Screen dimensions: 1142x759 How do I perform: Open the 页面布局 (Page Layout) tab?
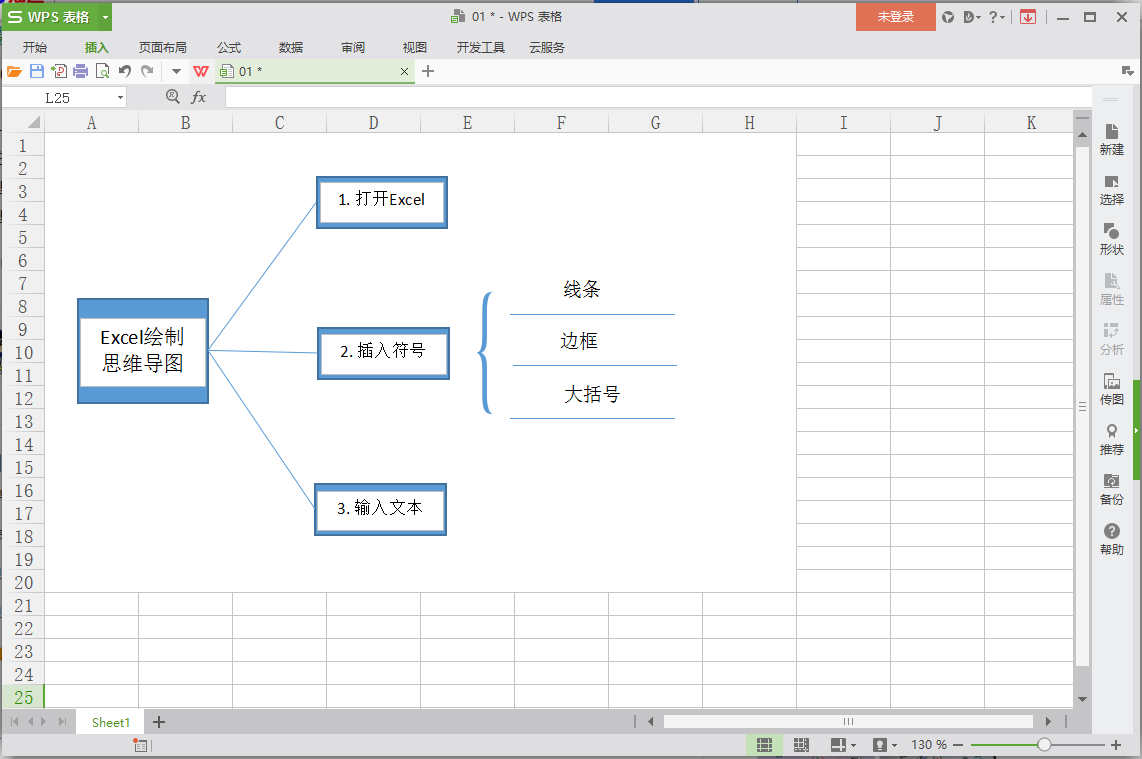pos(162,47)
